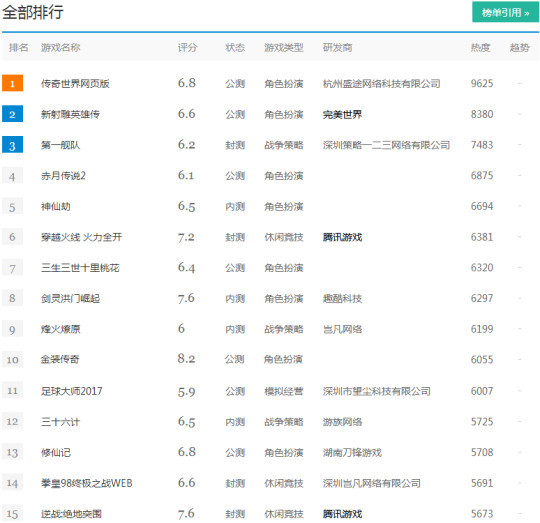Viewport: 540px width, 523px height.
Task: Open game 逆战:绝地突围
Action: 71,514
